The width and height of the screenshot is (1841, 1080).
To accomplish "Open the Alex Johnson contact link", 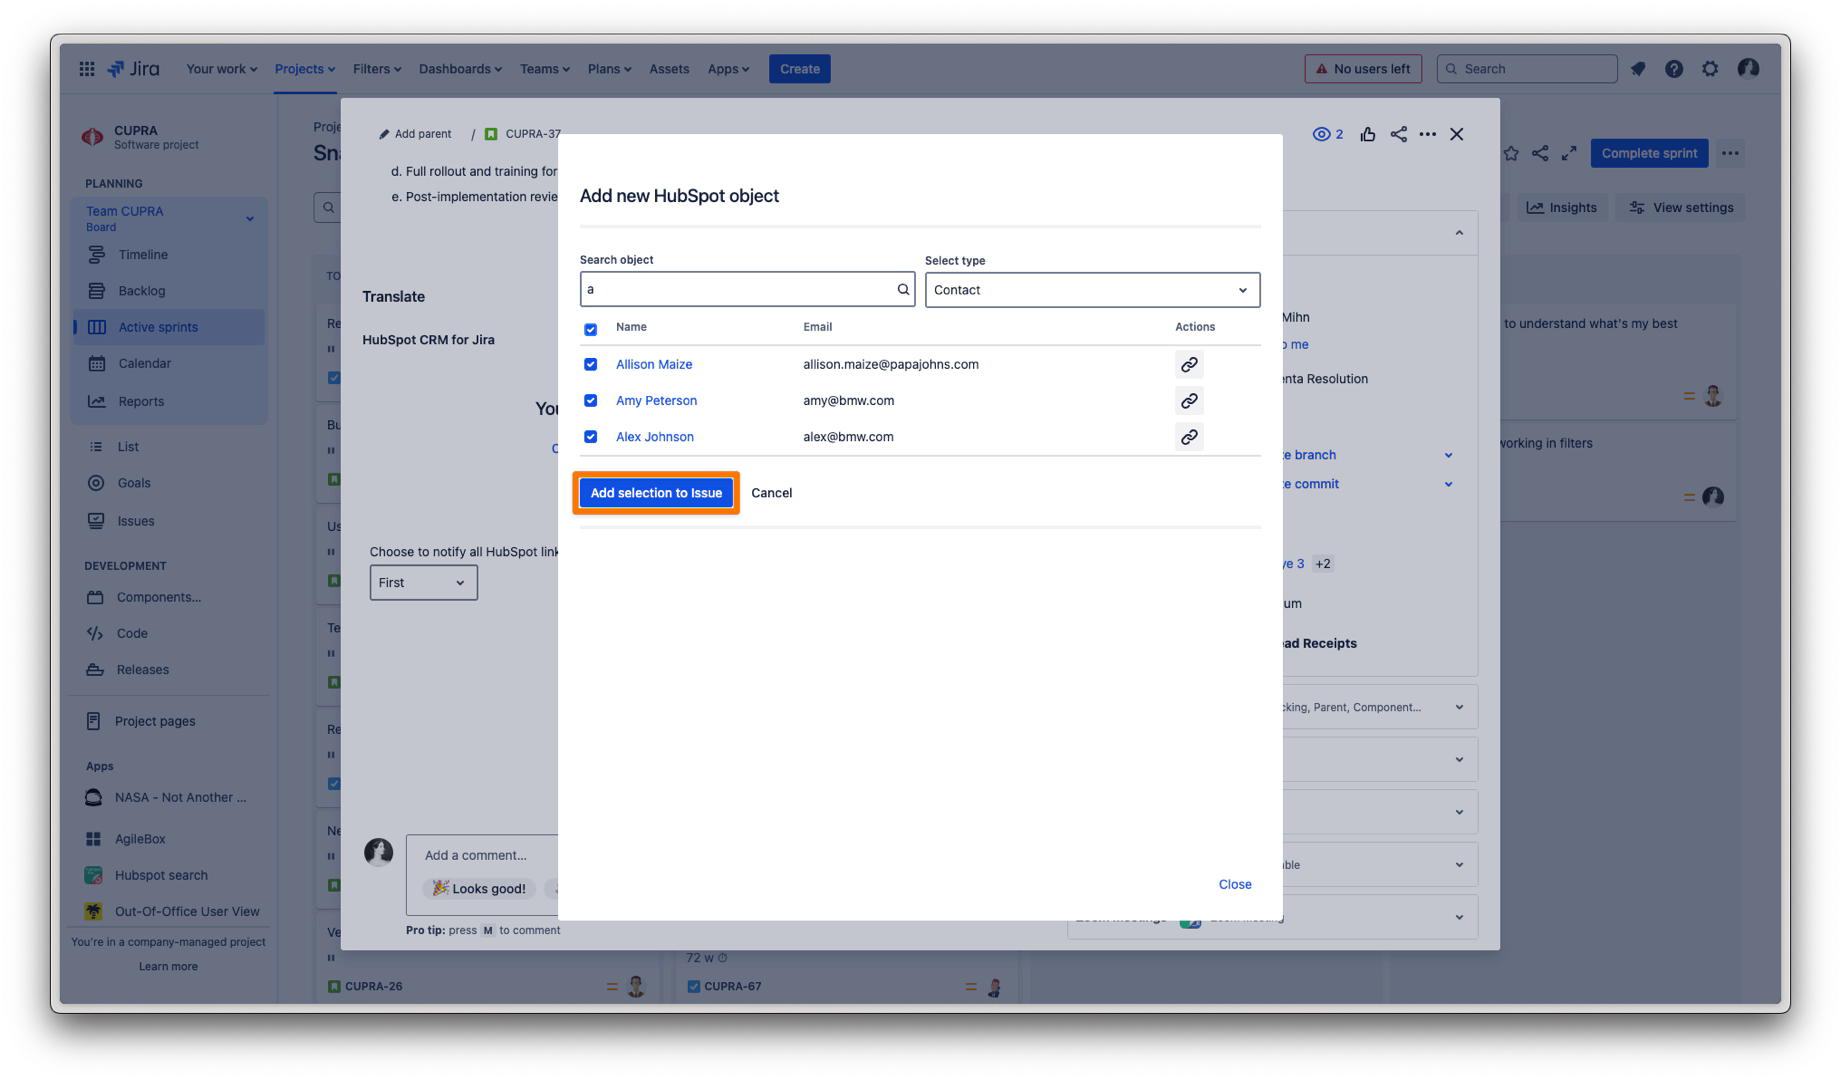I will pyautogui.click(x=655, y=437).
